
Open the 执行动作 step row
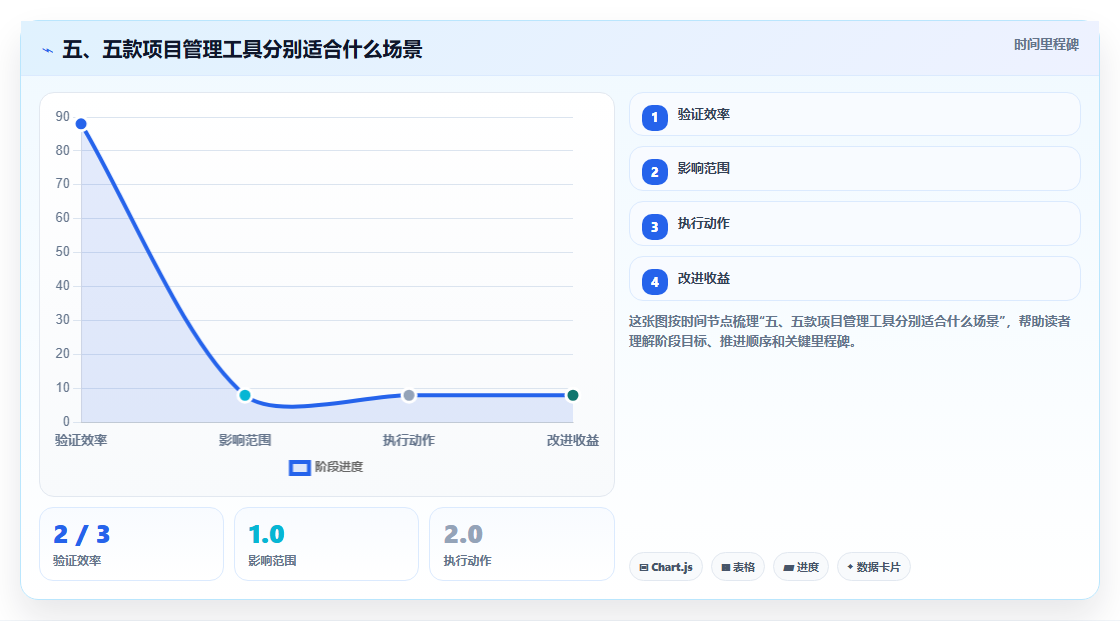click(x=854, y=224)
